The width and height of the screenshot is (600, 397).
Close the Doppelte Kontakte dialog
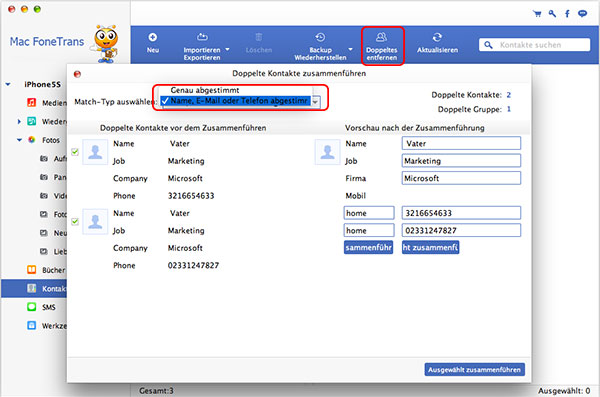77,74
